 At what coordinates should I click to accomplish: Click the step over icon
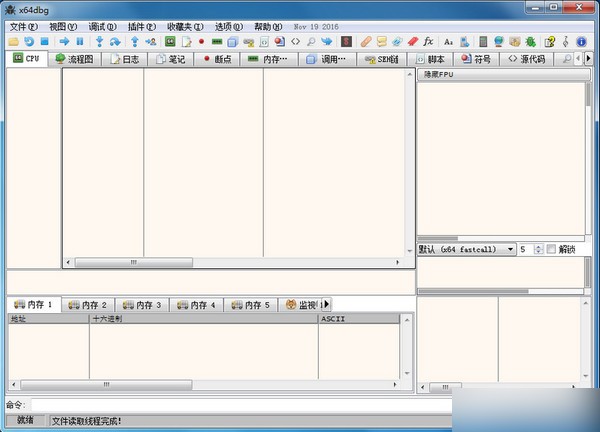(115, 42)
